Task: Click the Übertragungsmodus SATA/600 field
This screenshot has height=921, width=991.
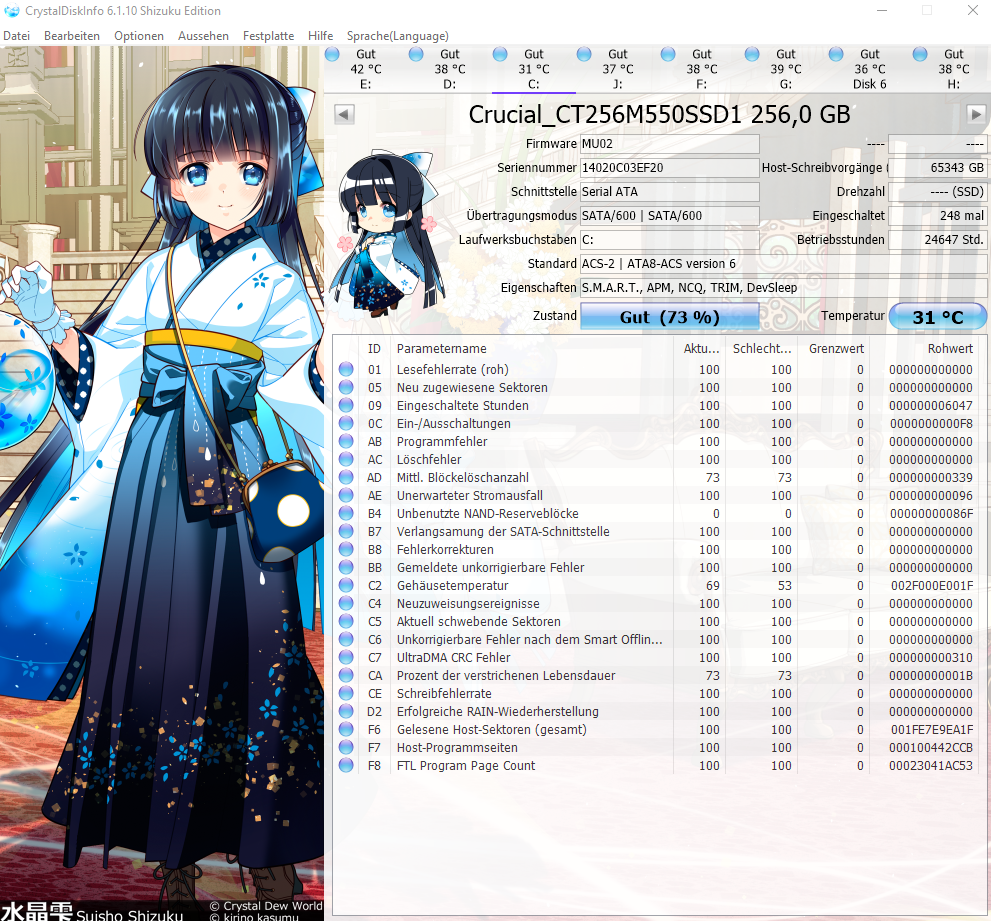Action: [x=669, y=216]
